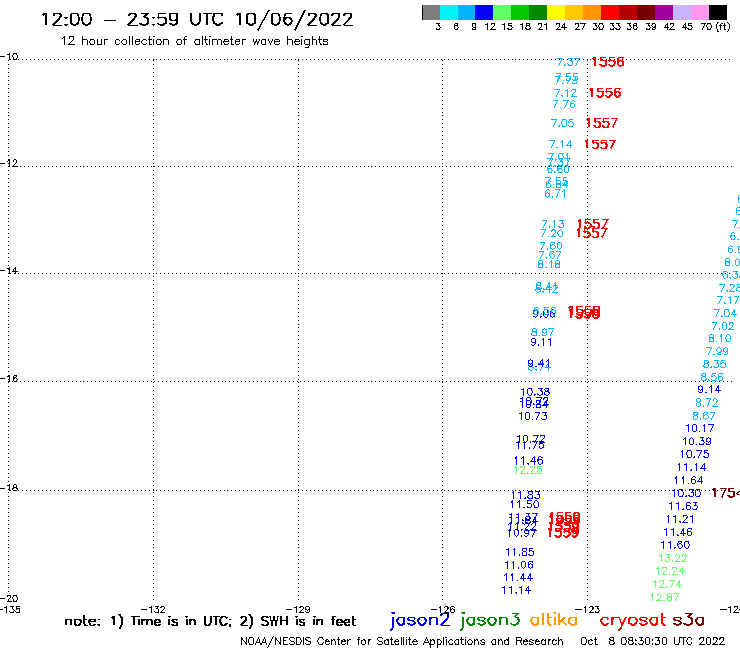Click the gray swatch in the color scale
Viewport: 740px width, 650px height.
coord(431,12)
